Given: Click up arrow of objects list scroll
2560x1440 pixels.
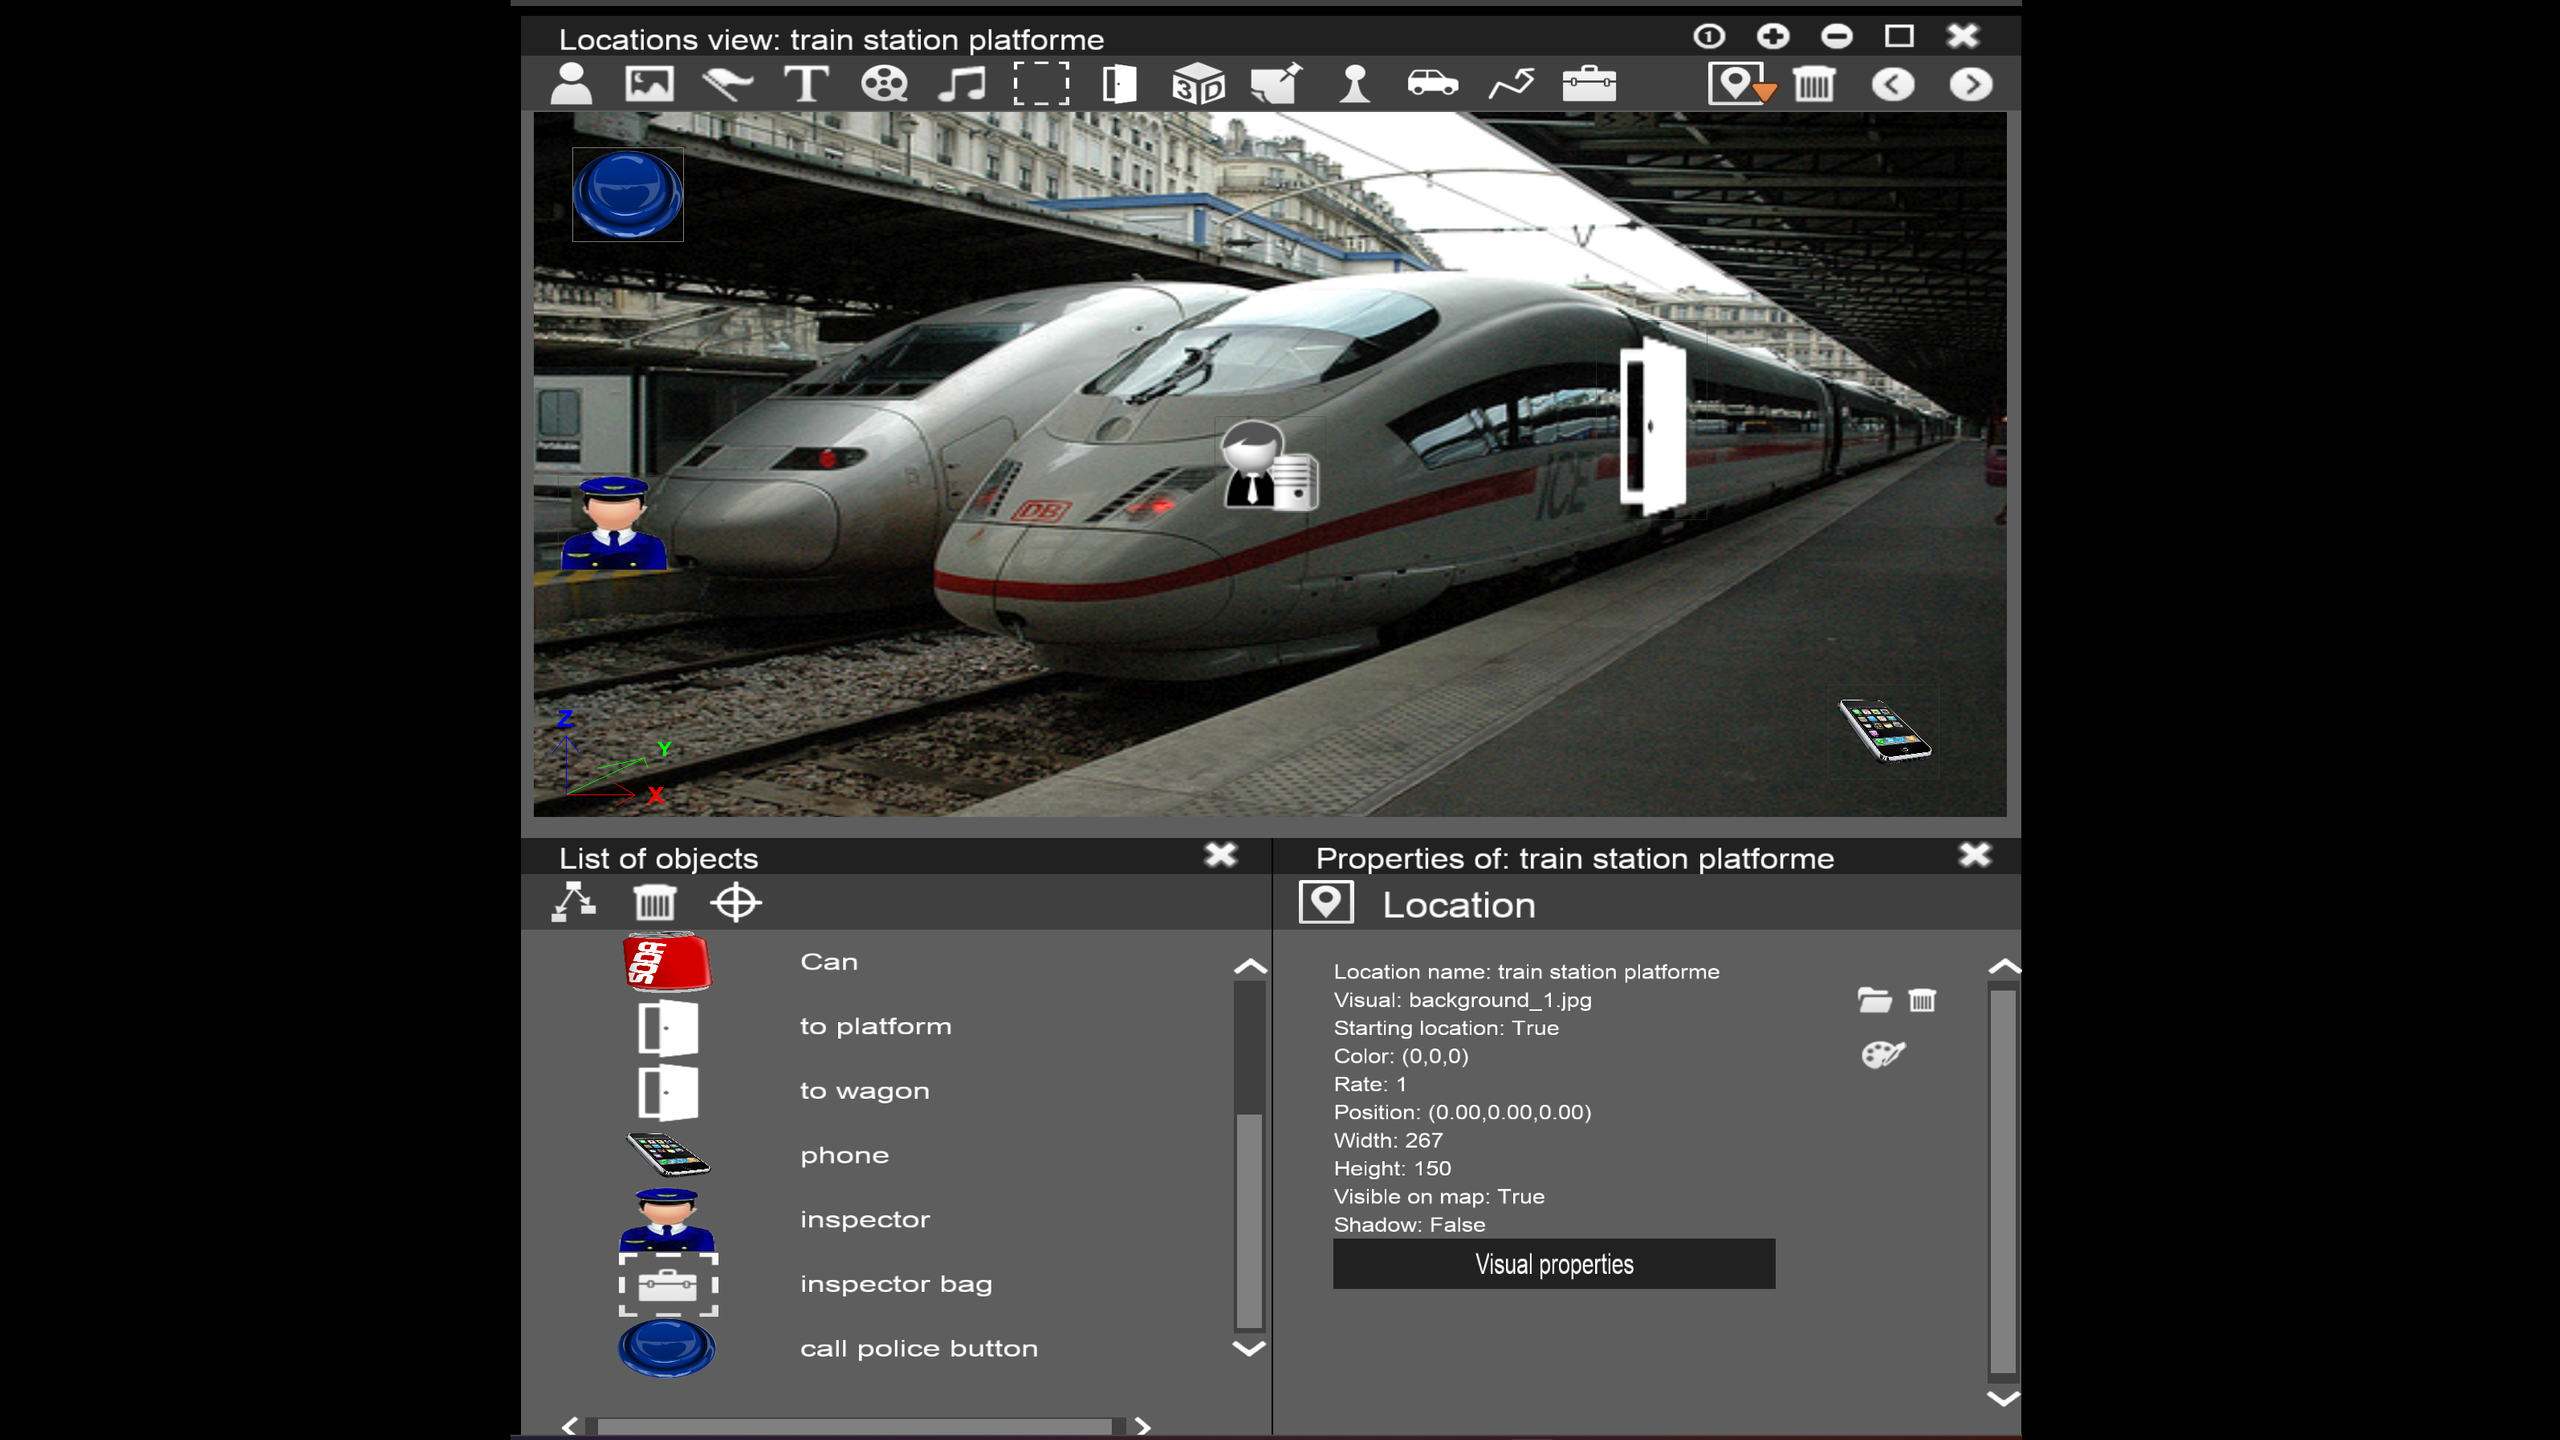Looking at the screenshot, I should (x=1250, y=966).
